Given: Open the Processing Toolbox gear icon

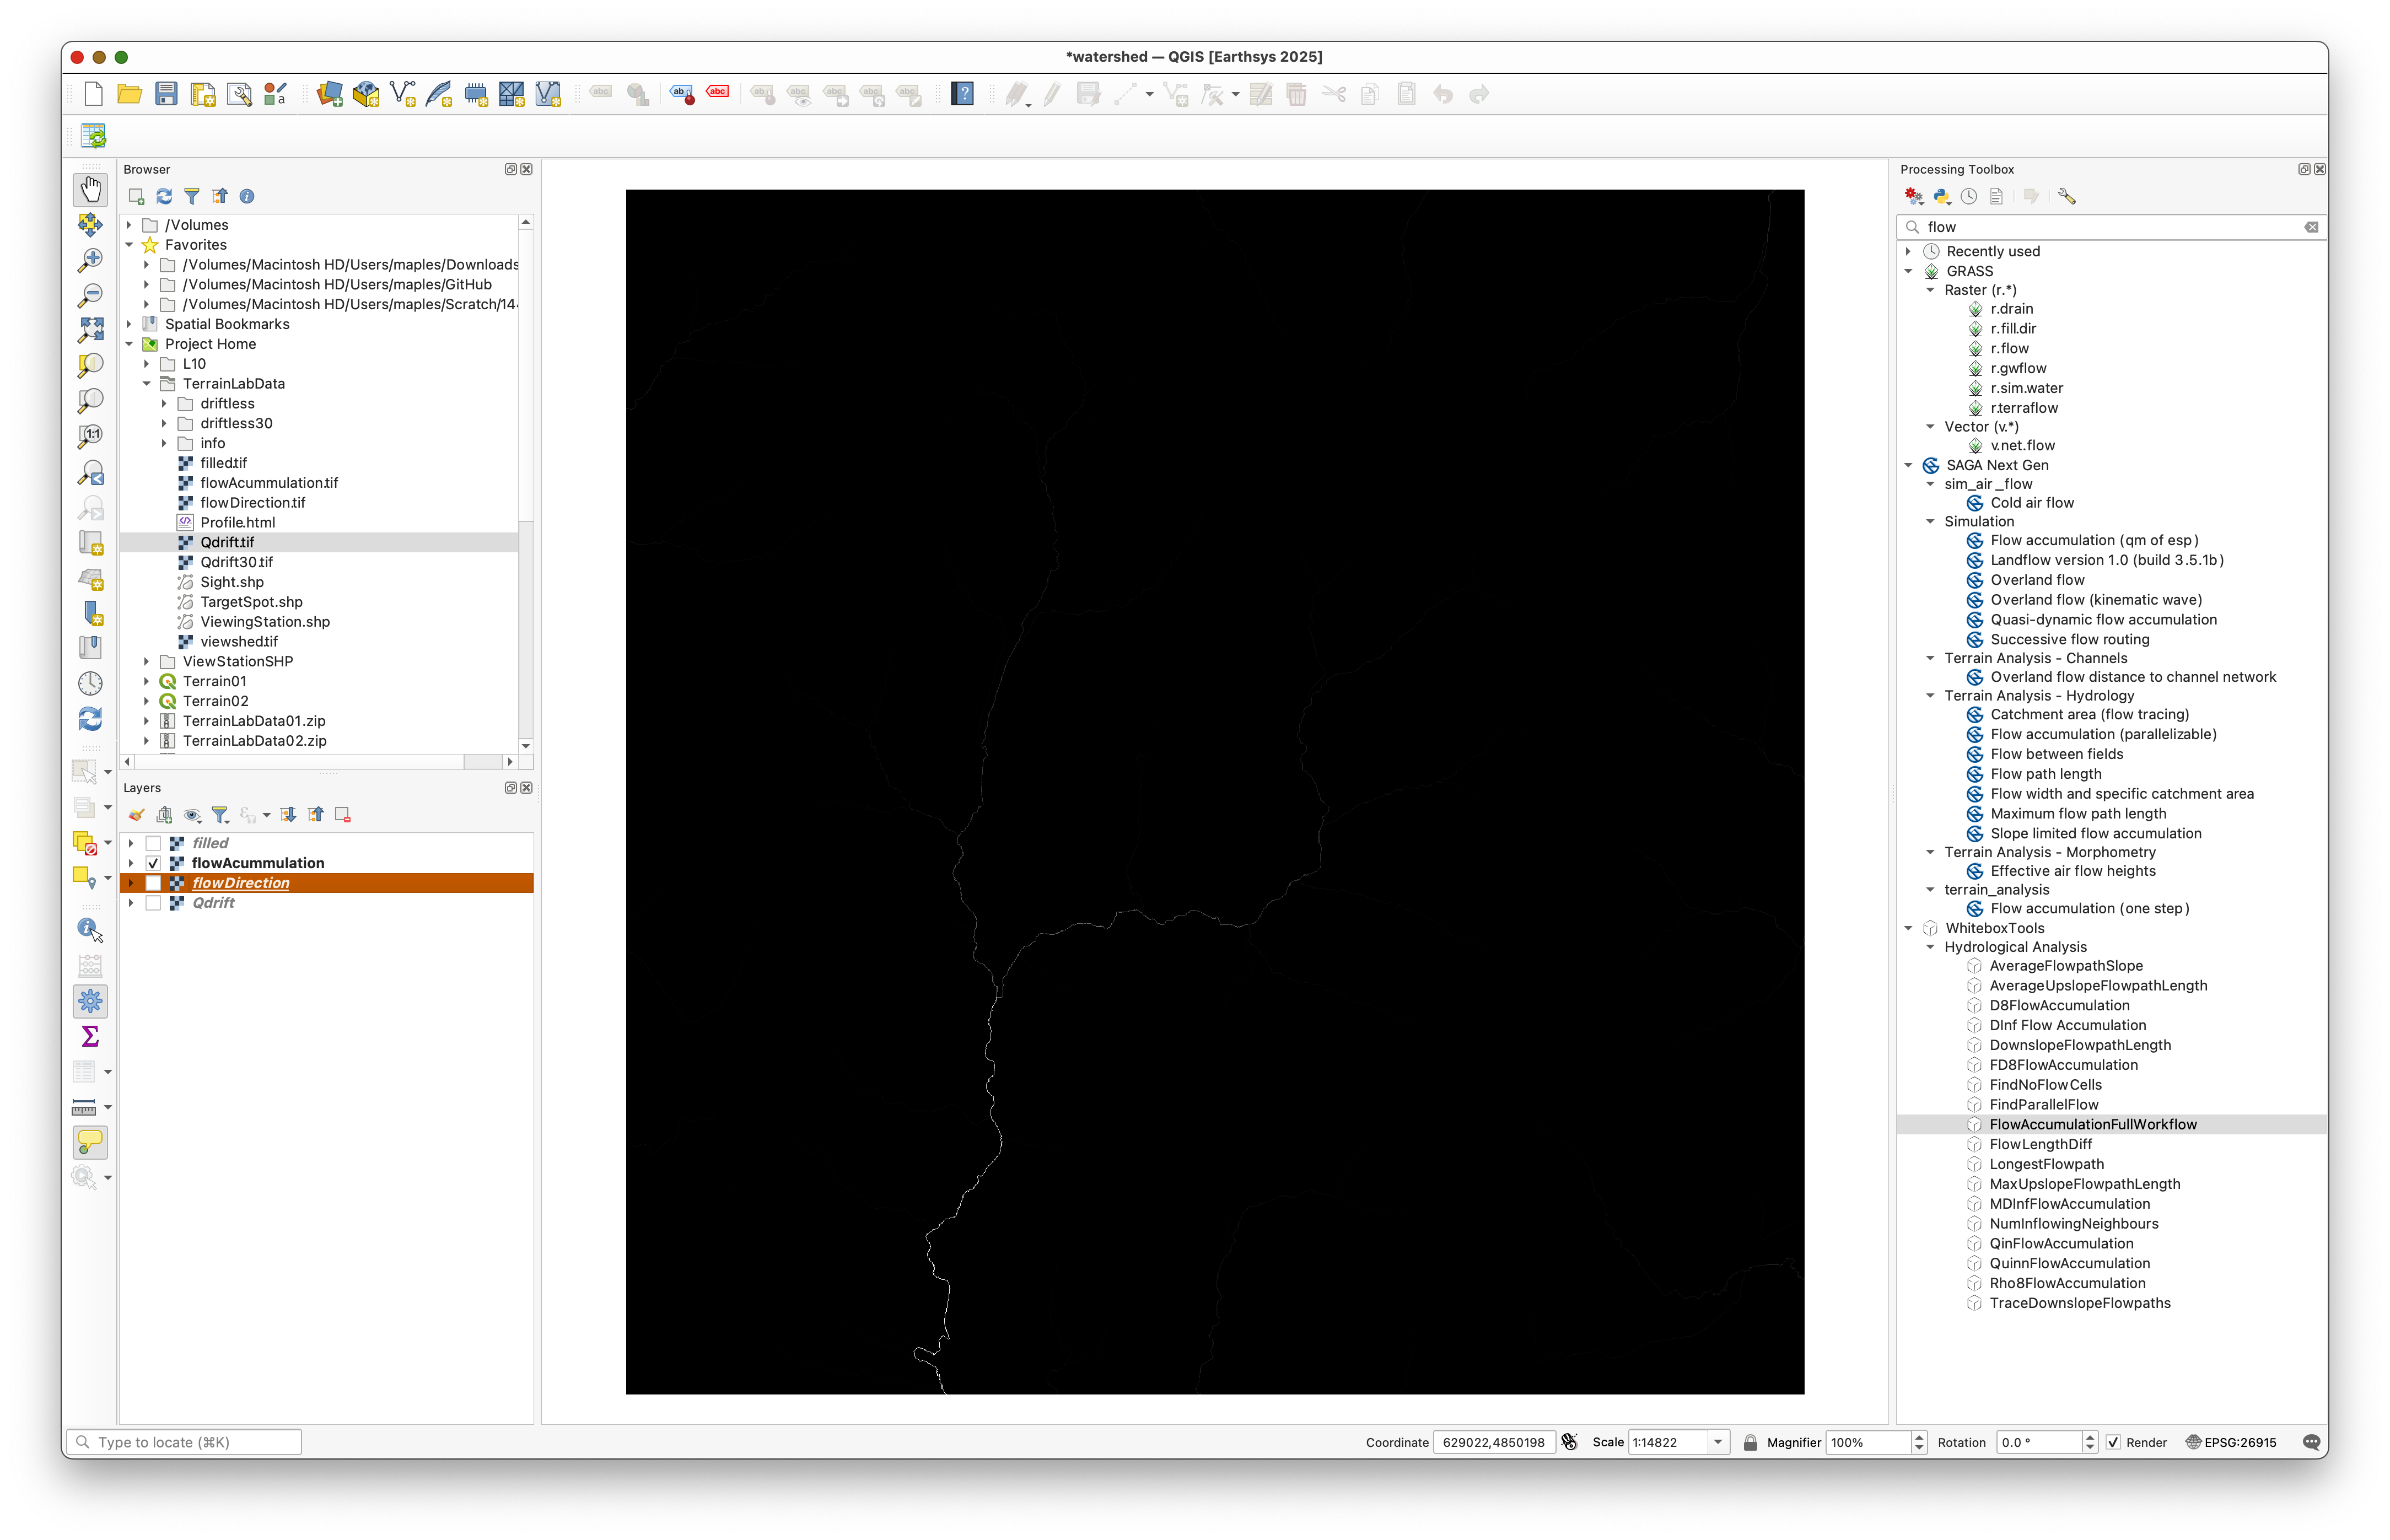Looking at the screenshot, I should click(90, 1000).
